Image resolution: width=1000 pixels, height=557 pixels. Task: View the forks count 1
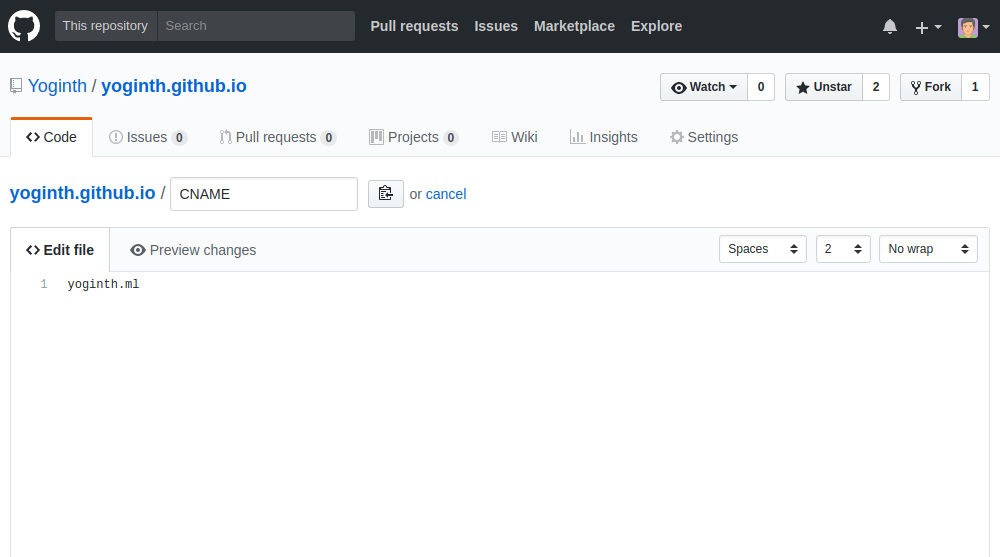[975, 87]
